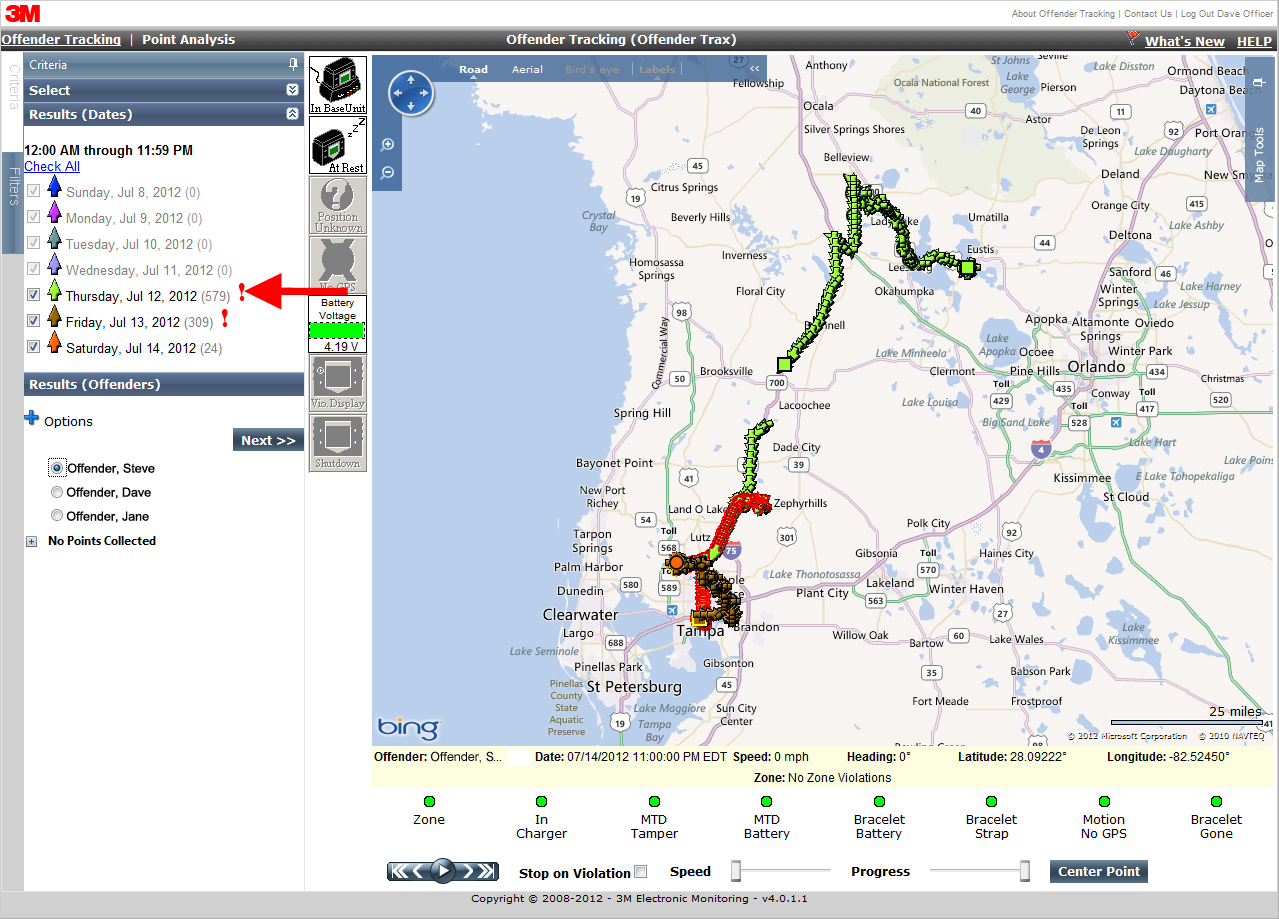
Task: Select Offender, Dave radio button
Action: (57, 492)
